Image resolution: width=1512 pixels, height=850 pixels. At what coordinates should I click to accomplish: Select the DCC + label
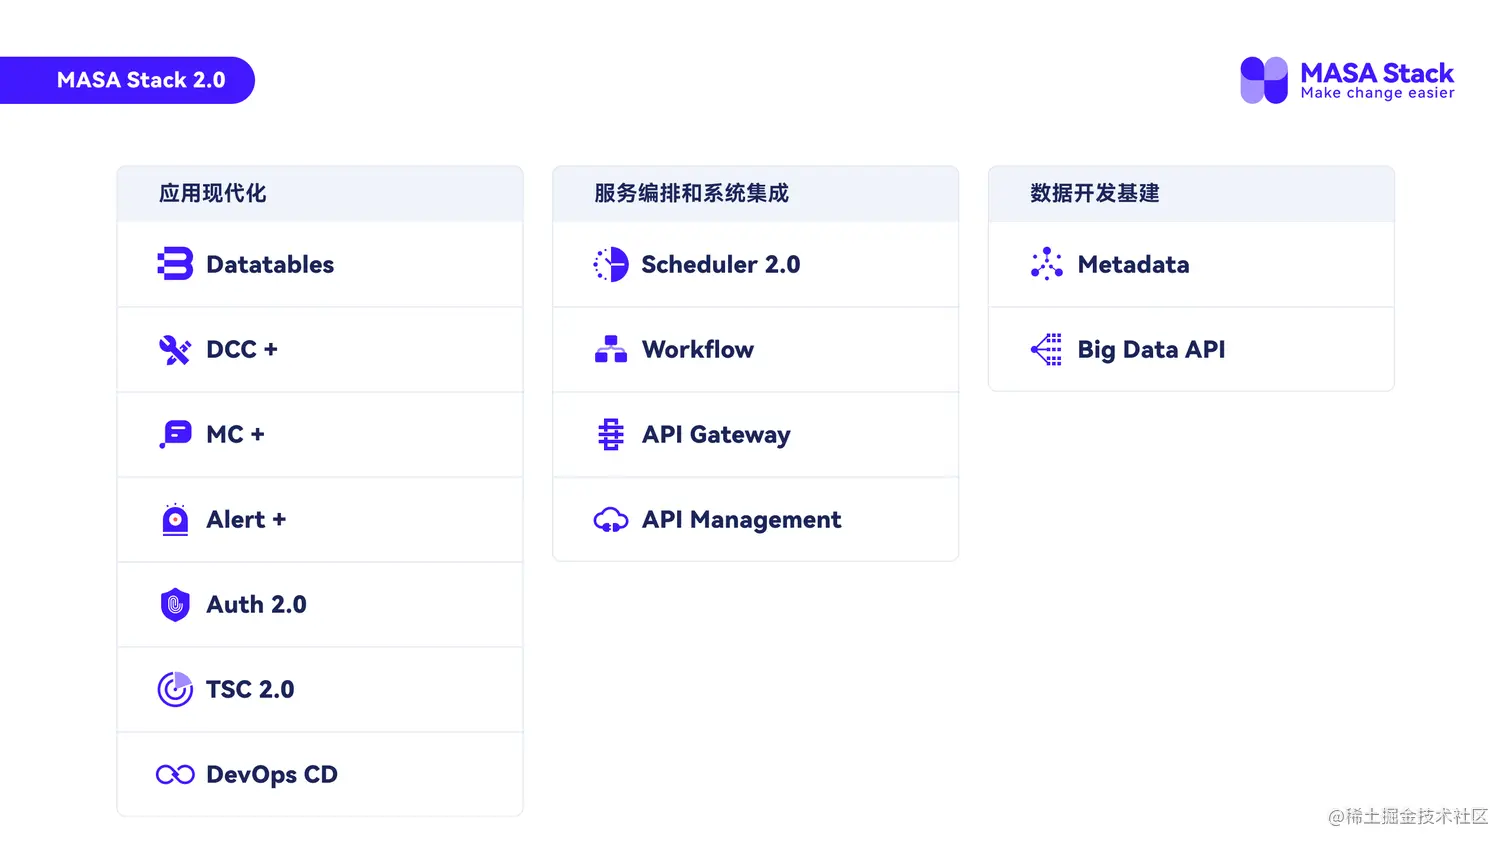[x=242, y=349]
